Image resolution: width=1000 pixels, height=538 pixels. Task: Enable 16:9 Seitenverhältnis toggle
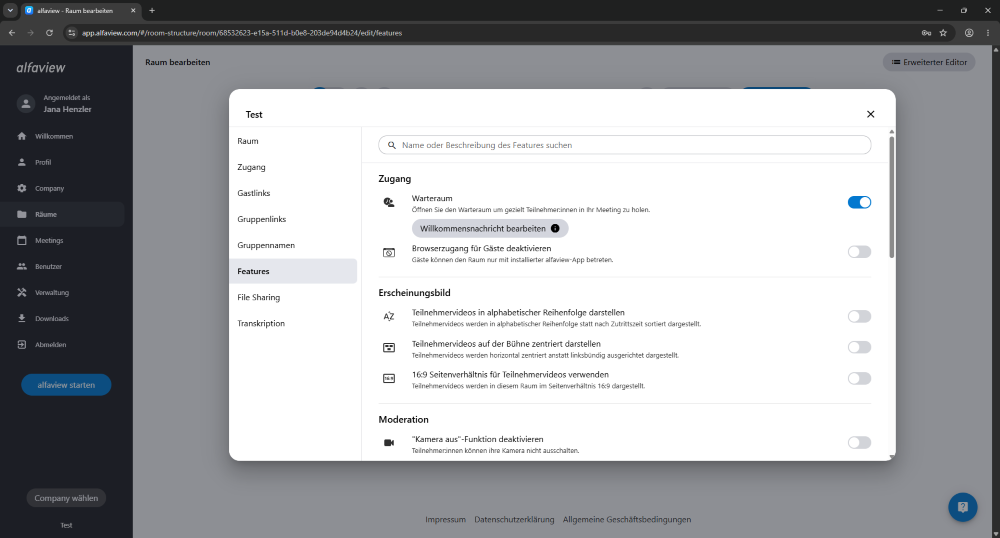pyautogui.click(x=859, y=379)
